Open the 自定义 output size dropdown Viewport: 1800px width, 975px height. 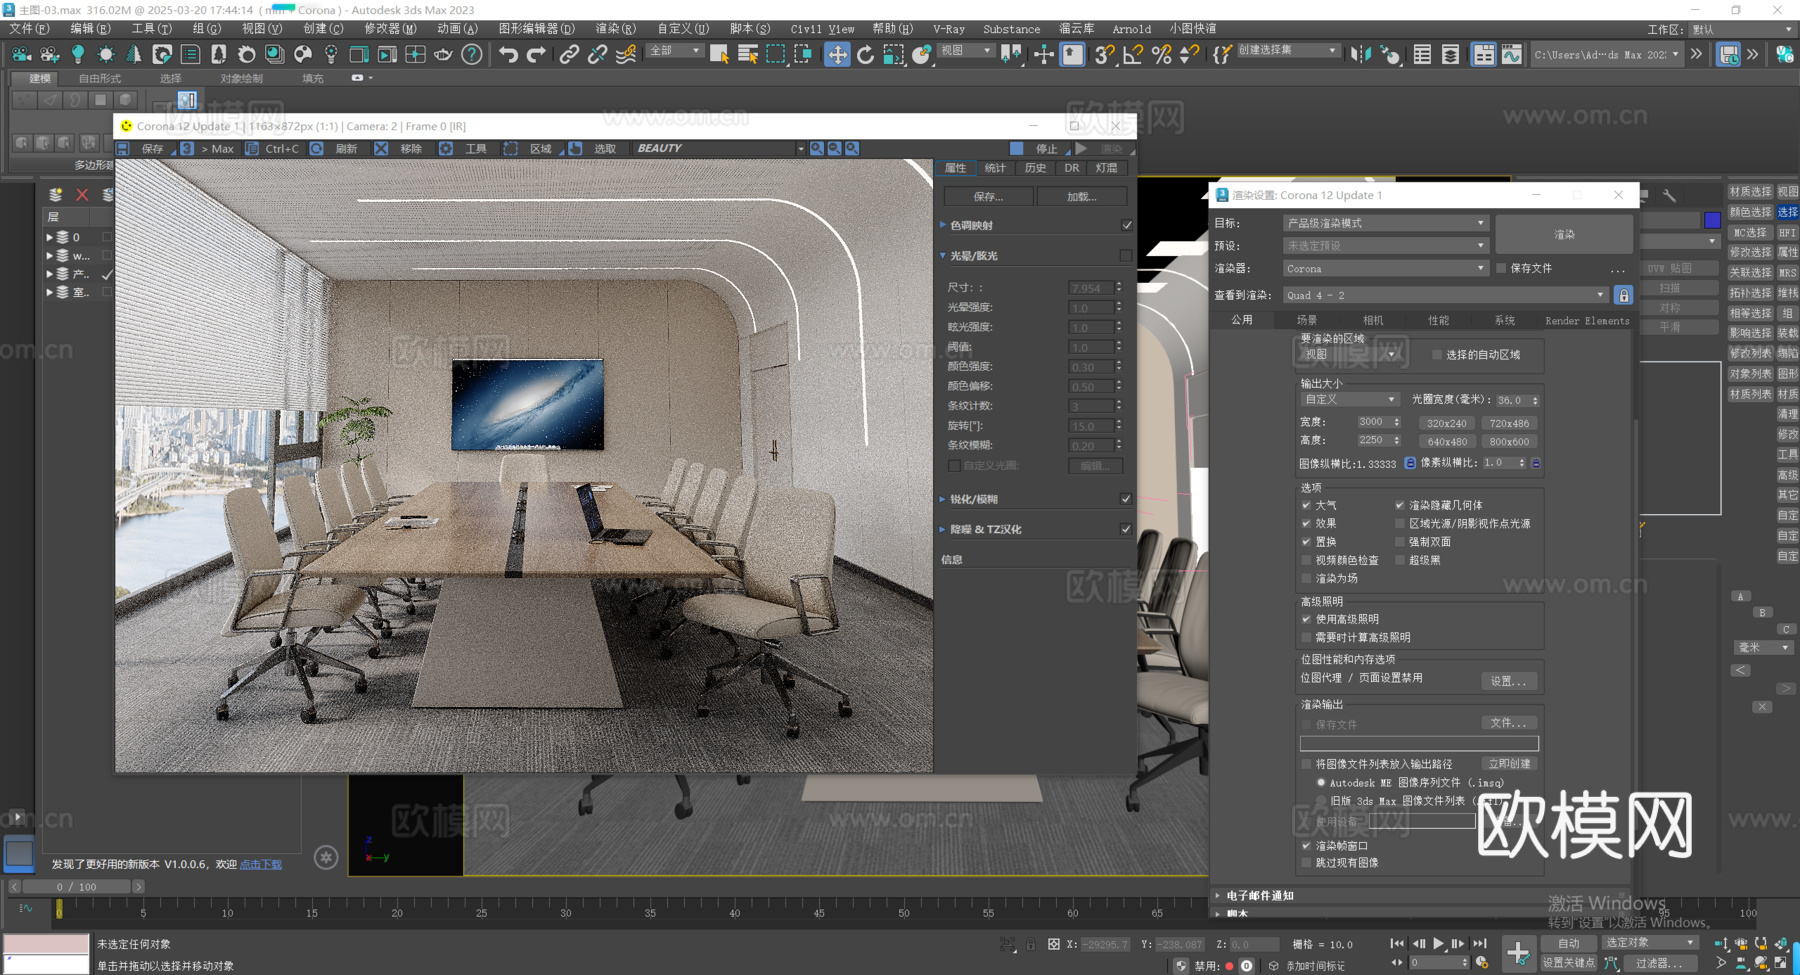pyautogui.click(x=1348, y=399)
